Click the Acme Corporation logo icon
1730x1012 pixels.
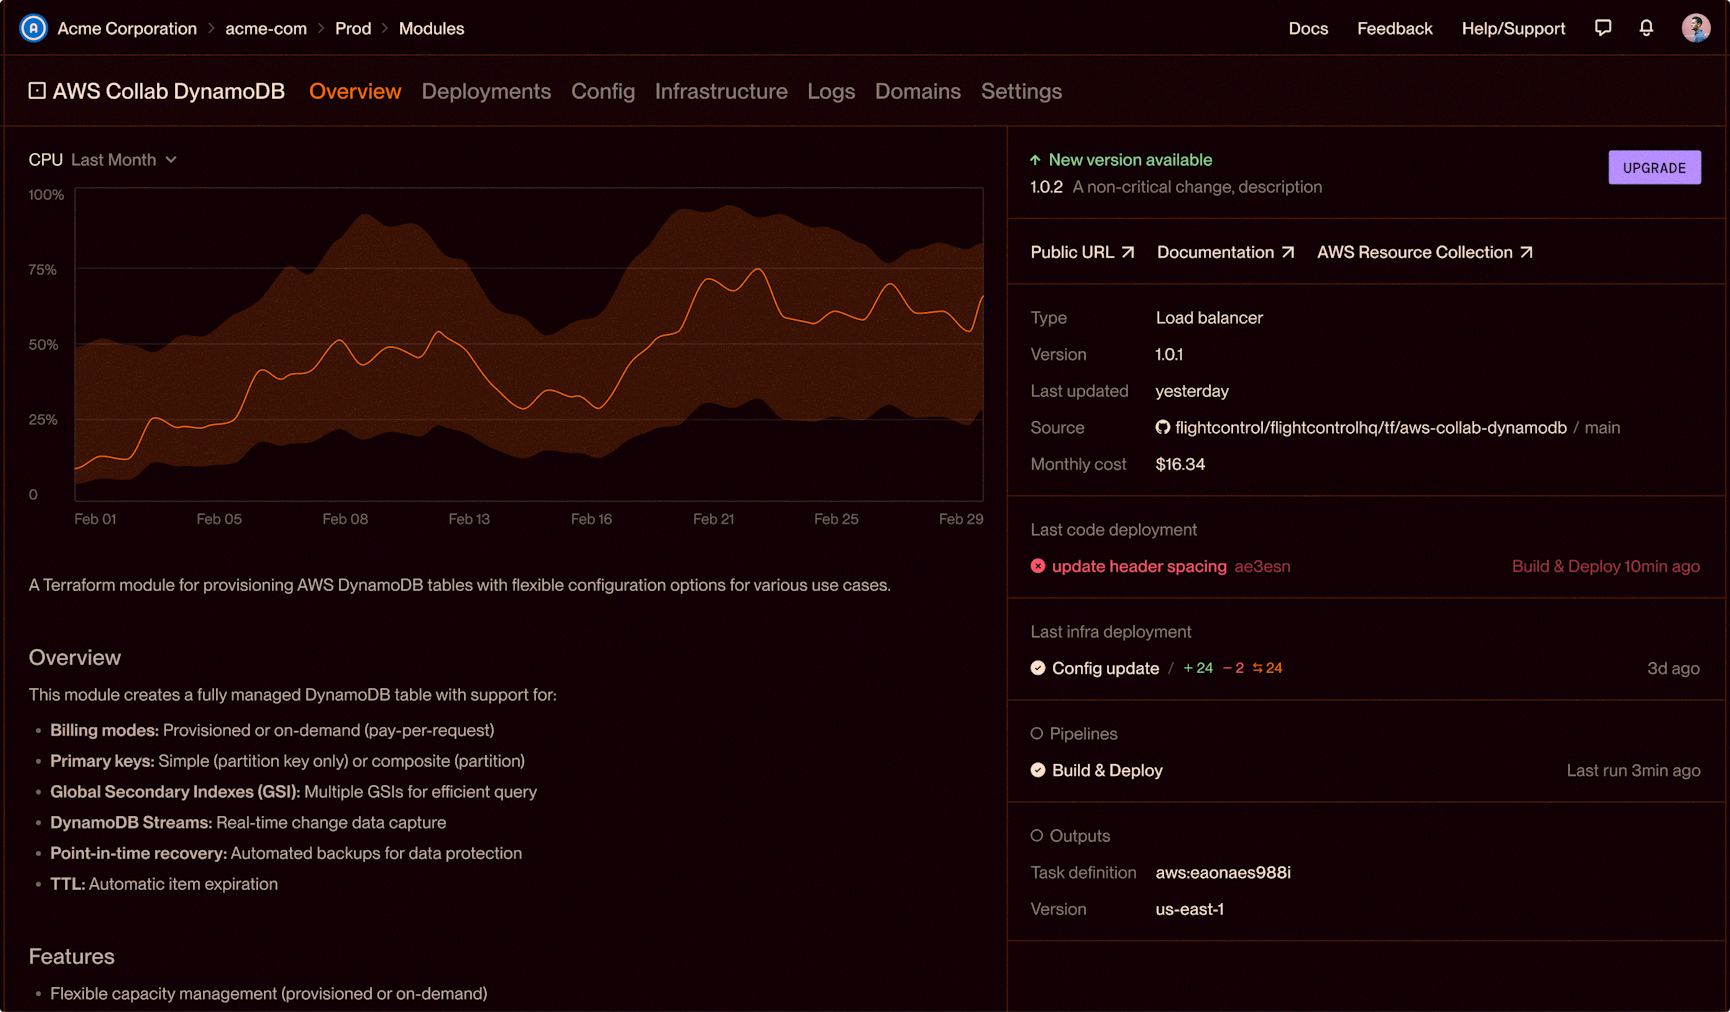coord(33,28)
